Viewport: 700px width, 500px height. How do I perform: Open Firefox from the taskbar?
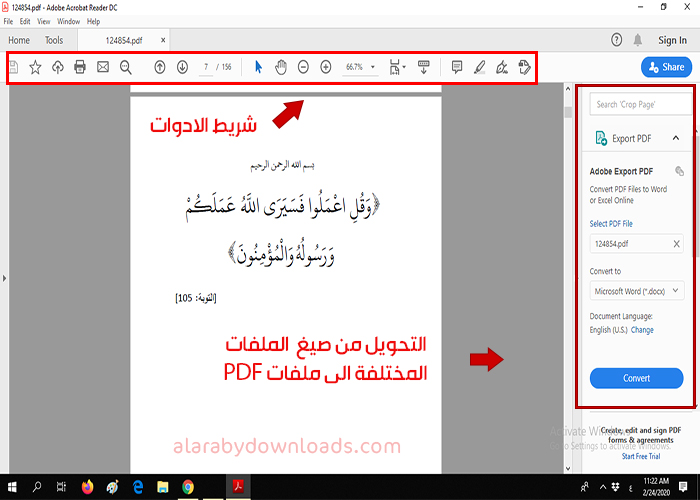pyautogui.click(x=87, y=487)
